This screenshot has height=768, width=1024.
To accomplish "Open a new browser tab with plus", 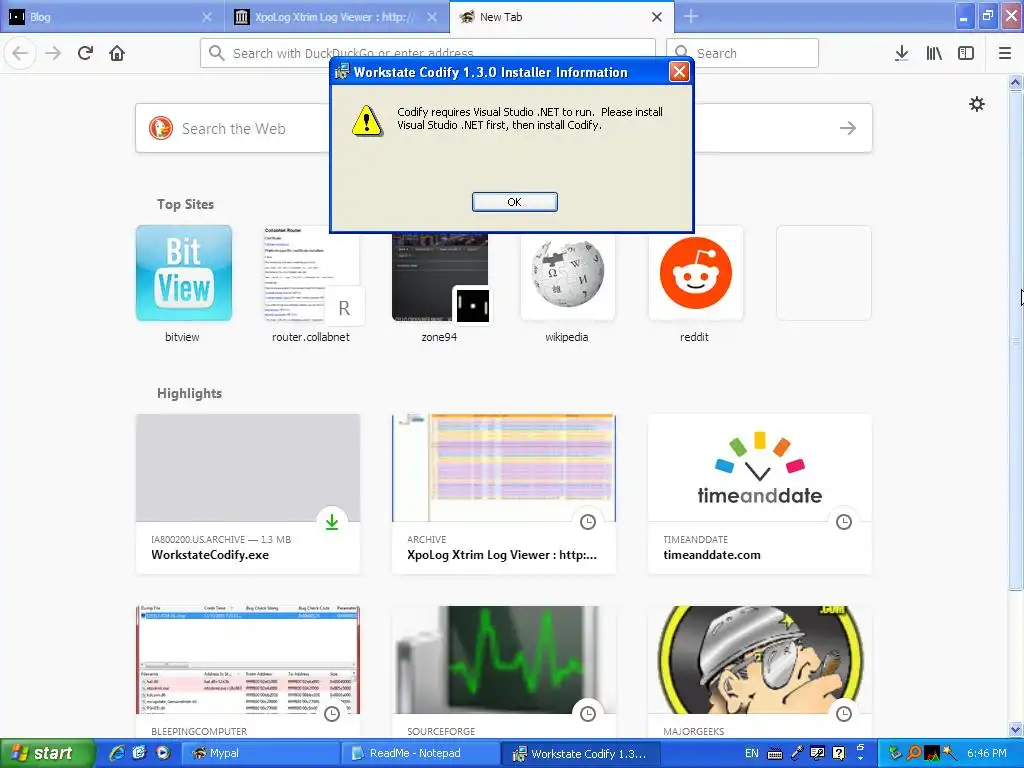I will click(691, 17).
